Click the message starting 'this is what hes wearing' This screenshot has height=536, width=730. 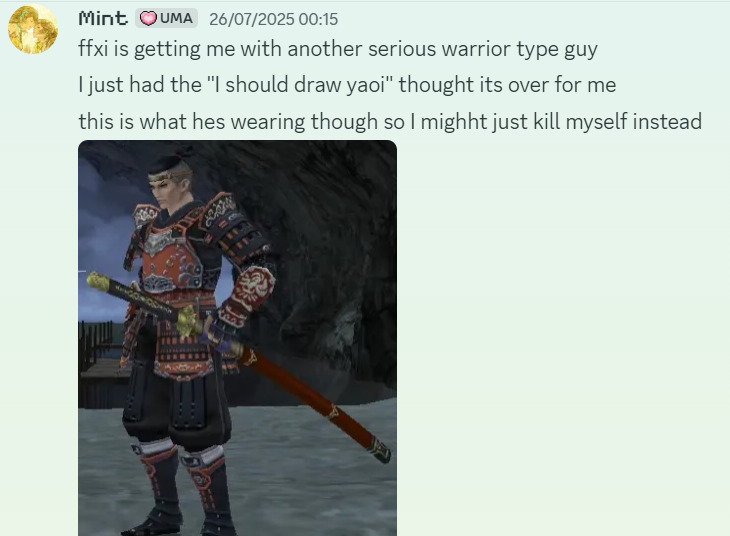click(390, 122)
